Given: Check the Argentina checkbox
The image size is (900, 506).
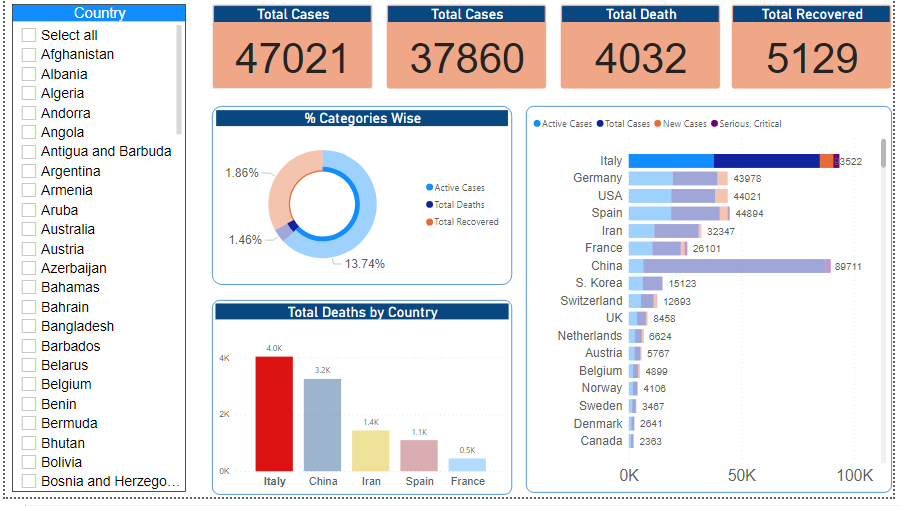Looking at the screenshot, I should pos(29,171).
